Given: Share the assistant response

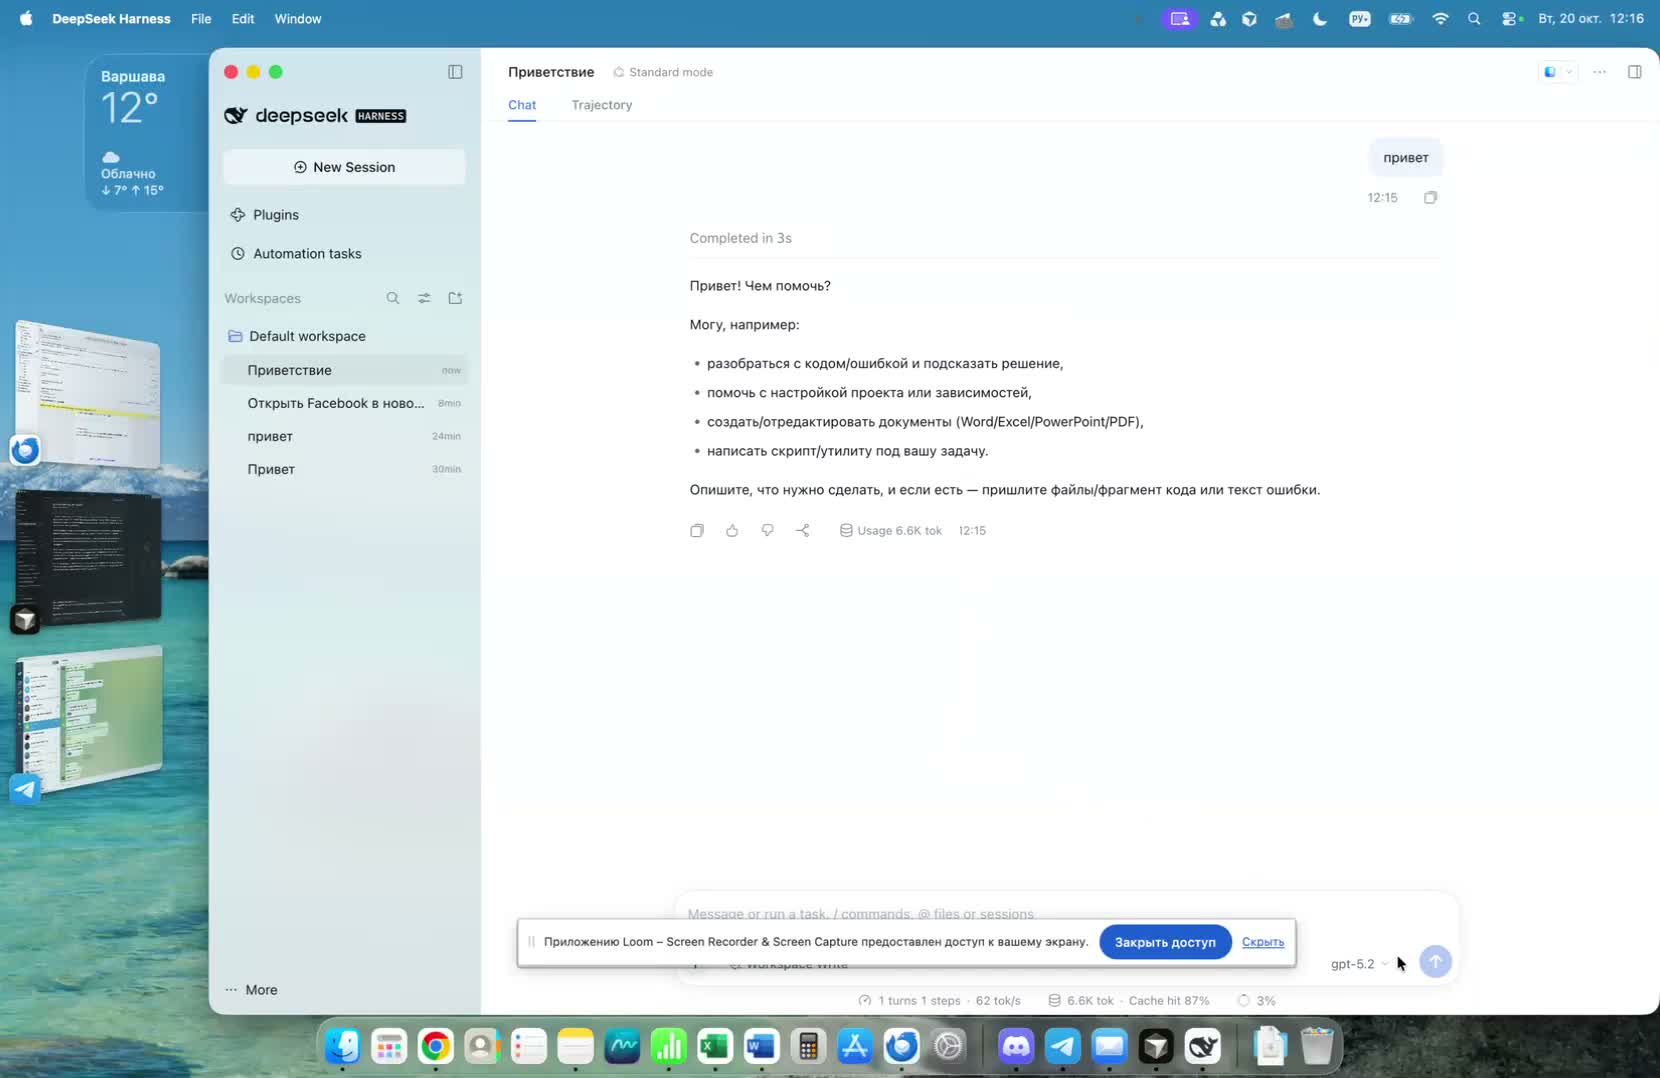Looking at the screenshot, I should 803,531.
